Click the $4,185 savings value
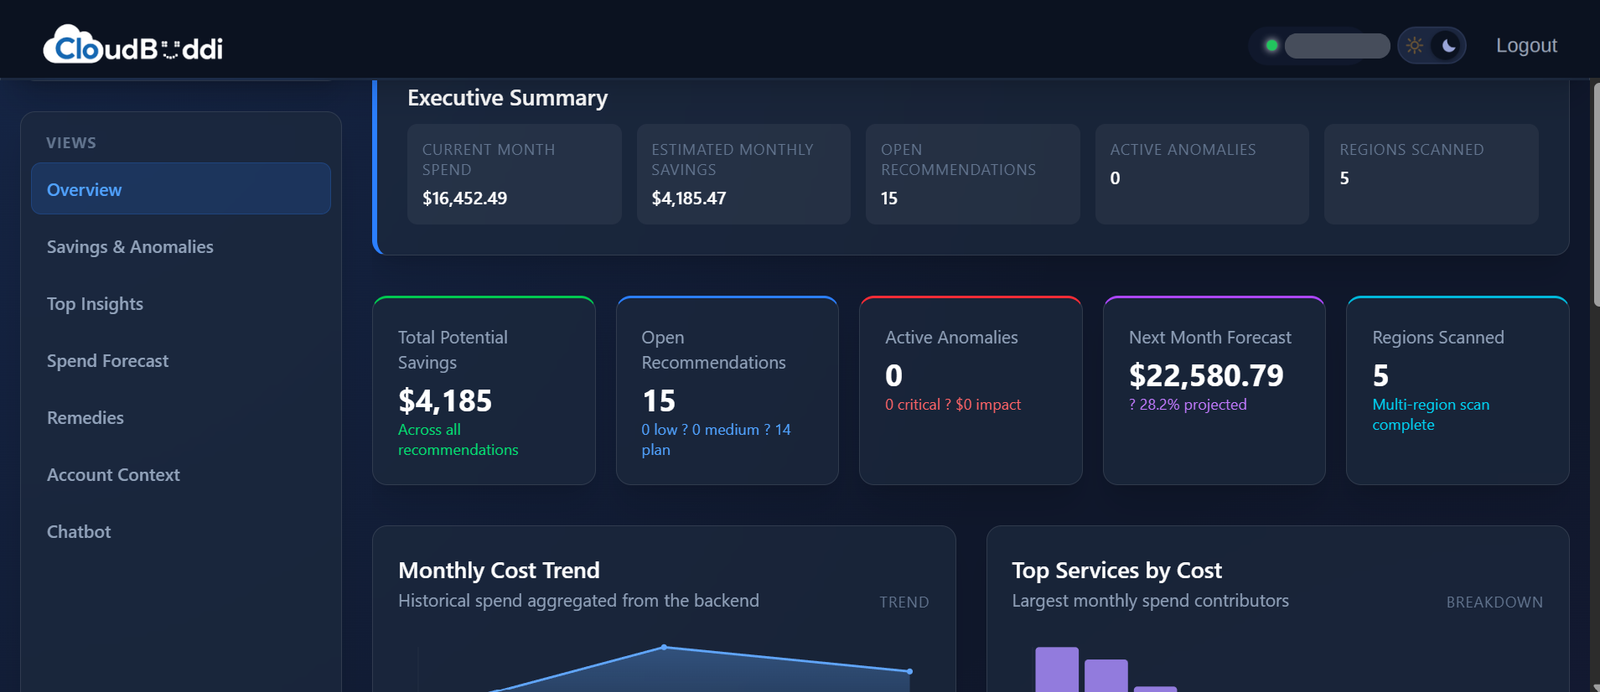 point(445,401)
